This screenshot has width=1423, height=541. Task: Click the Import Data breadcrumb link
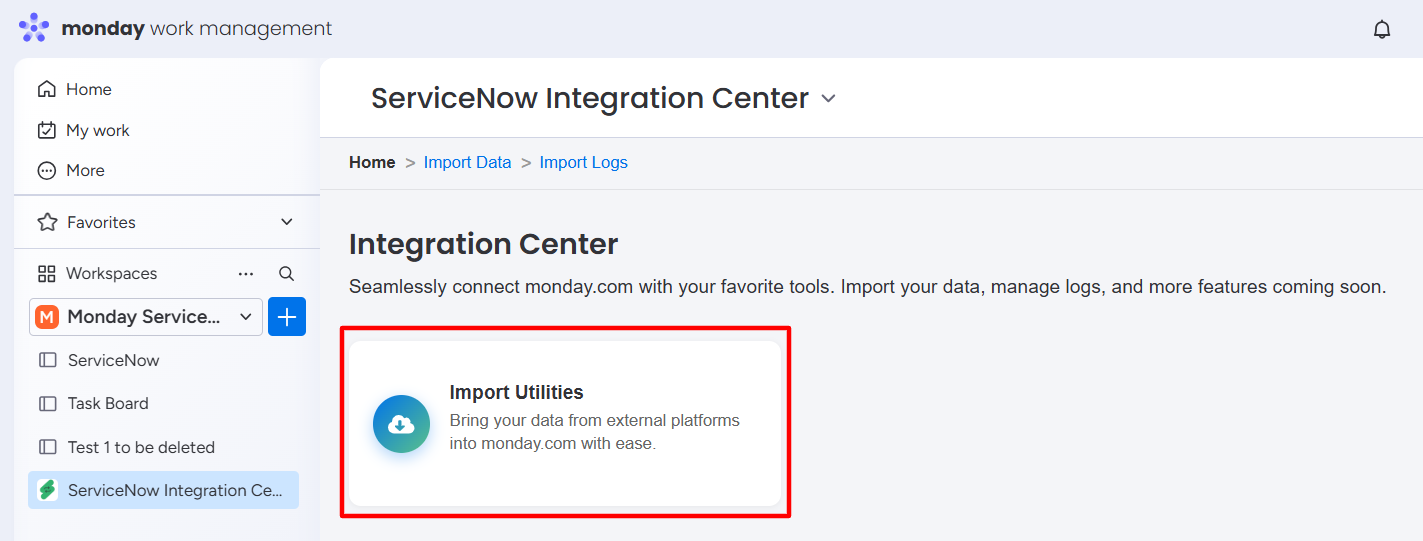[x=467, y=162]
